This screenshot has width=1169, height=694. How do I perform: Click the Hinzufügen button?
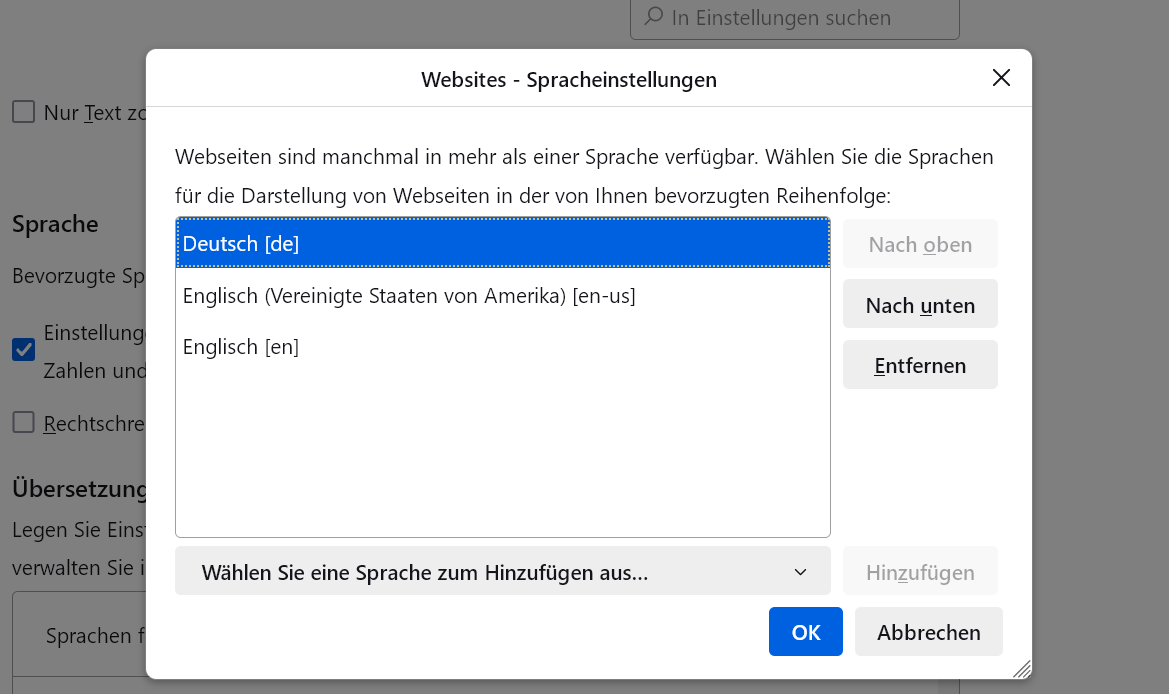[920, 572]
